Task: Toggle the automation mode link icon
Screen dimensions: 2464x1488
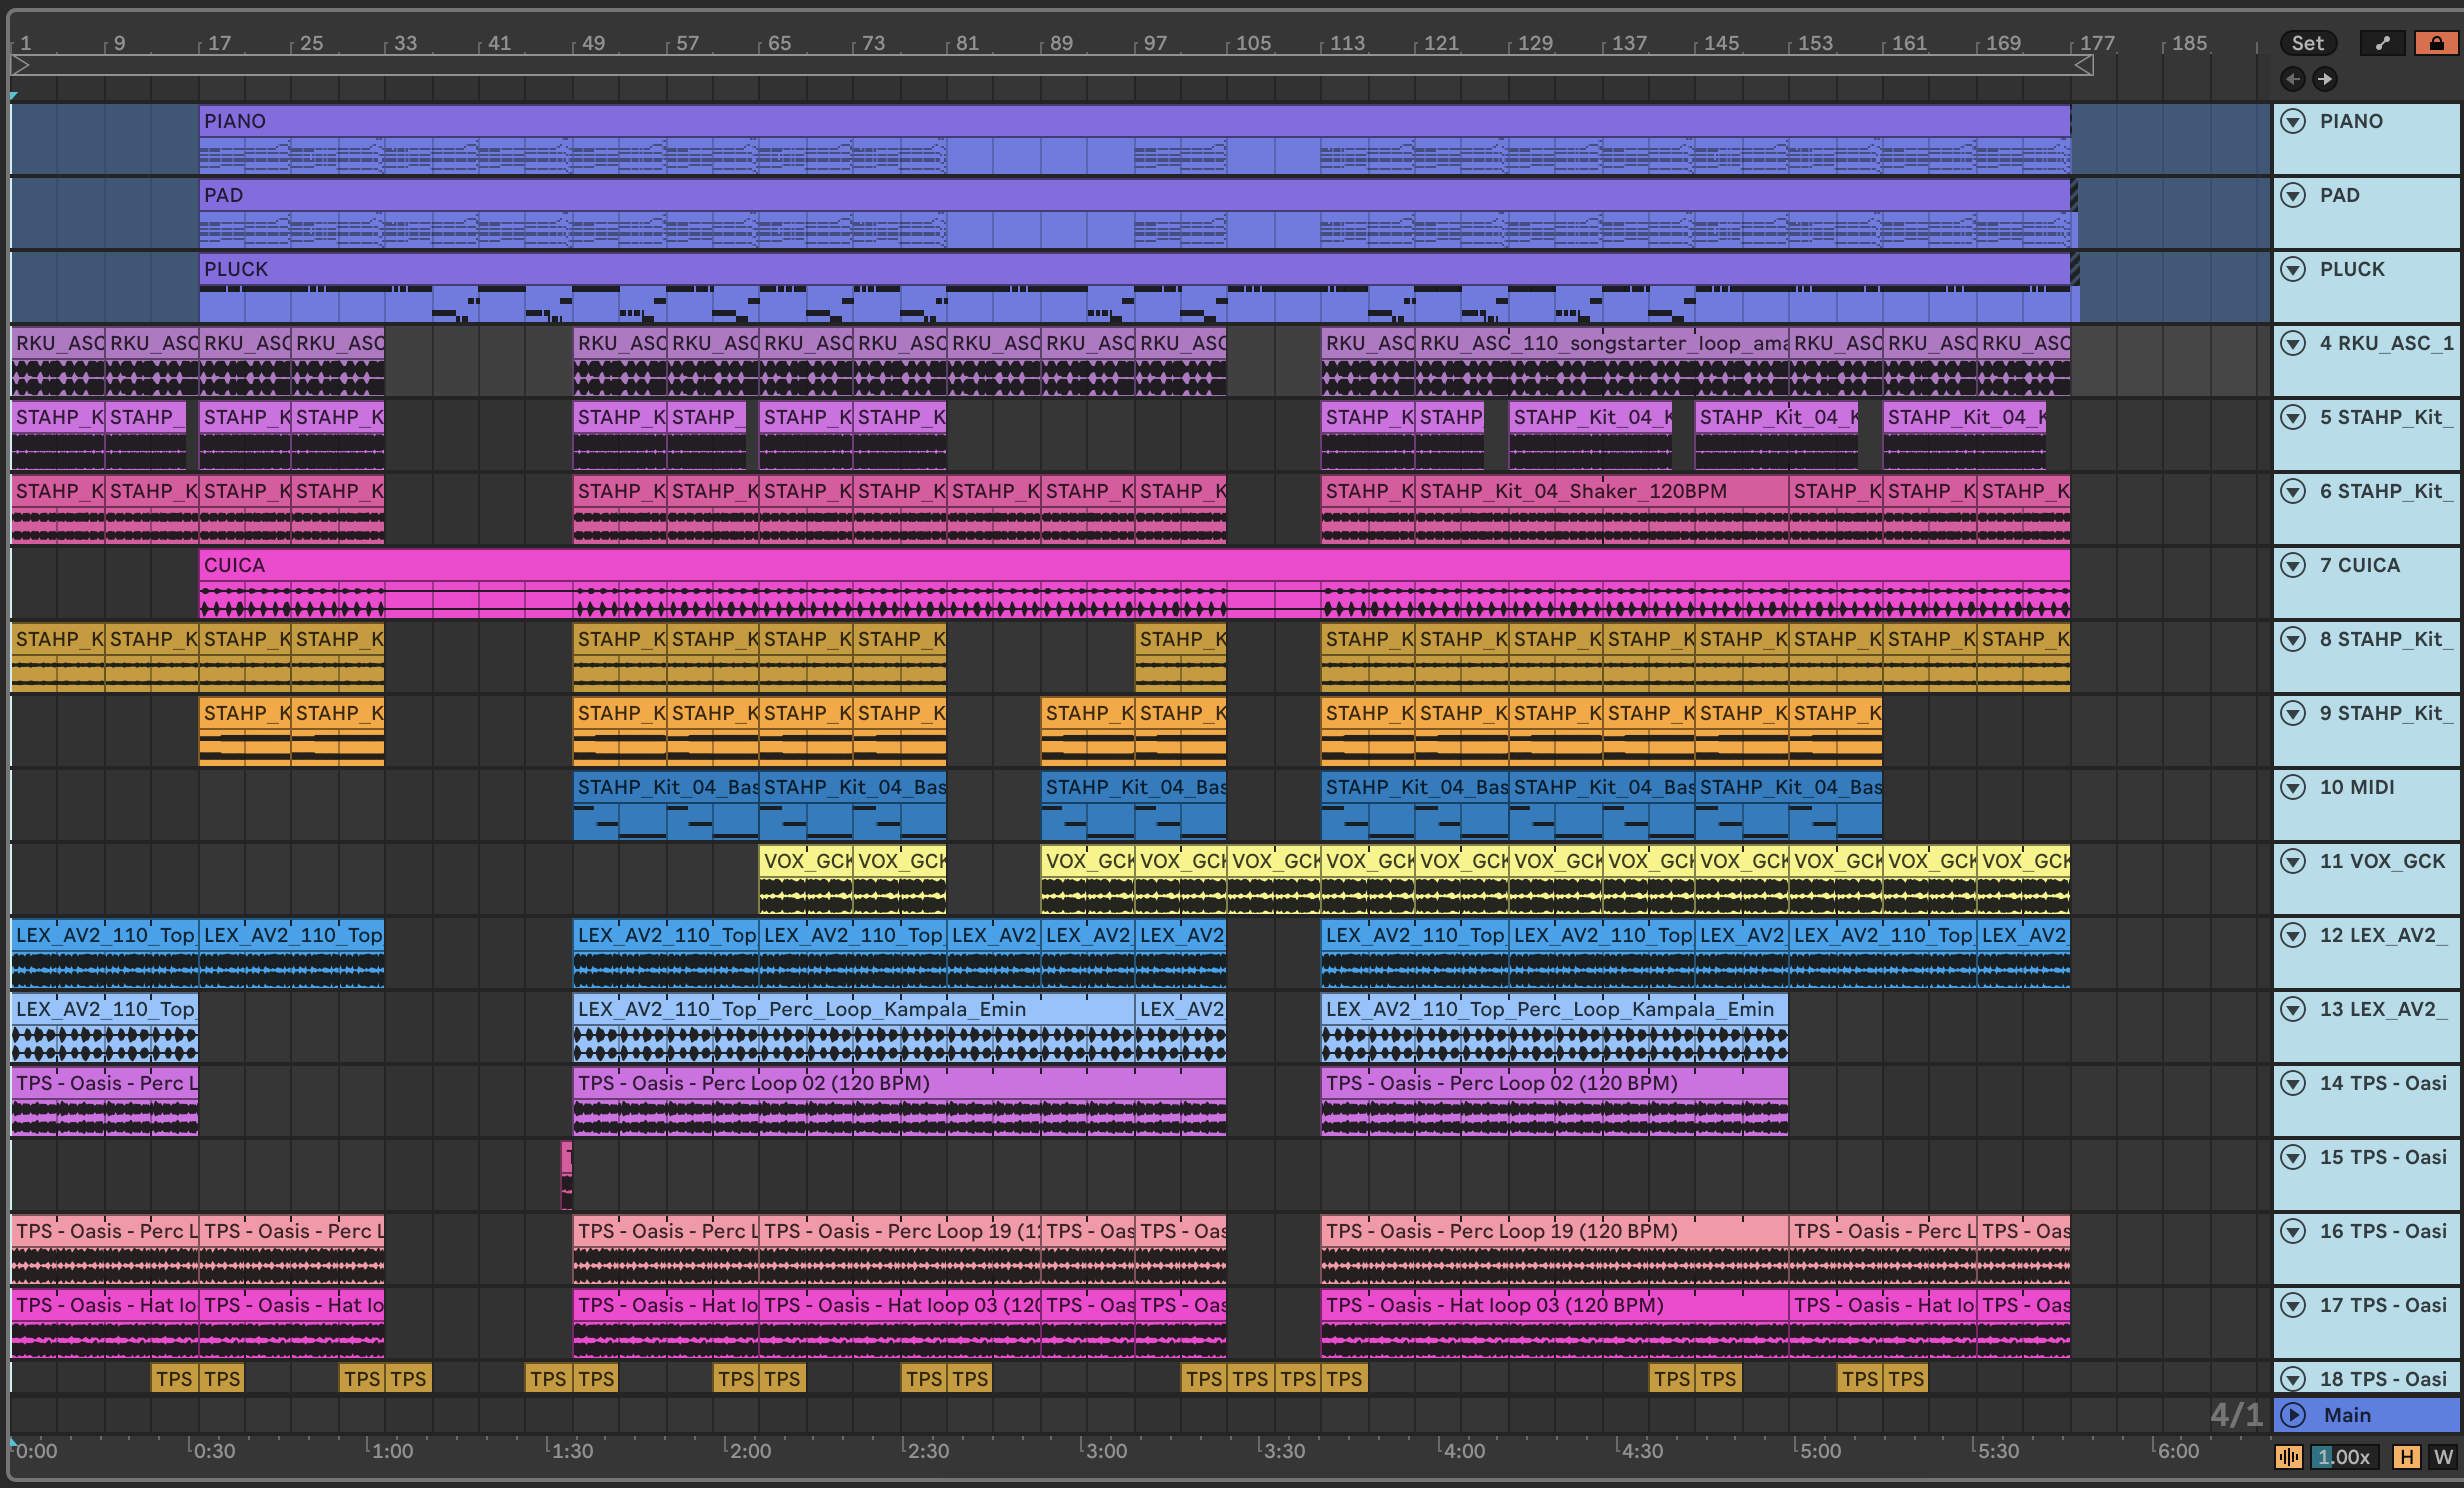Action: click(x=2382, y=43)
